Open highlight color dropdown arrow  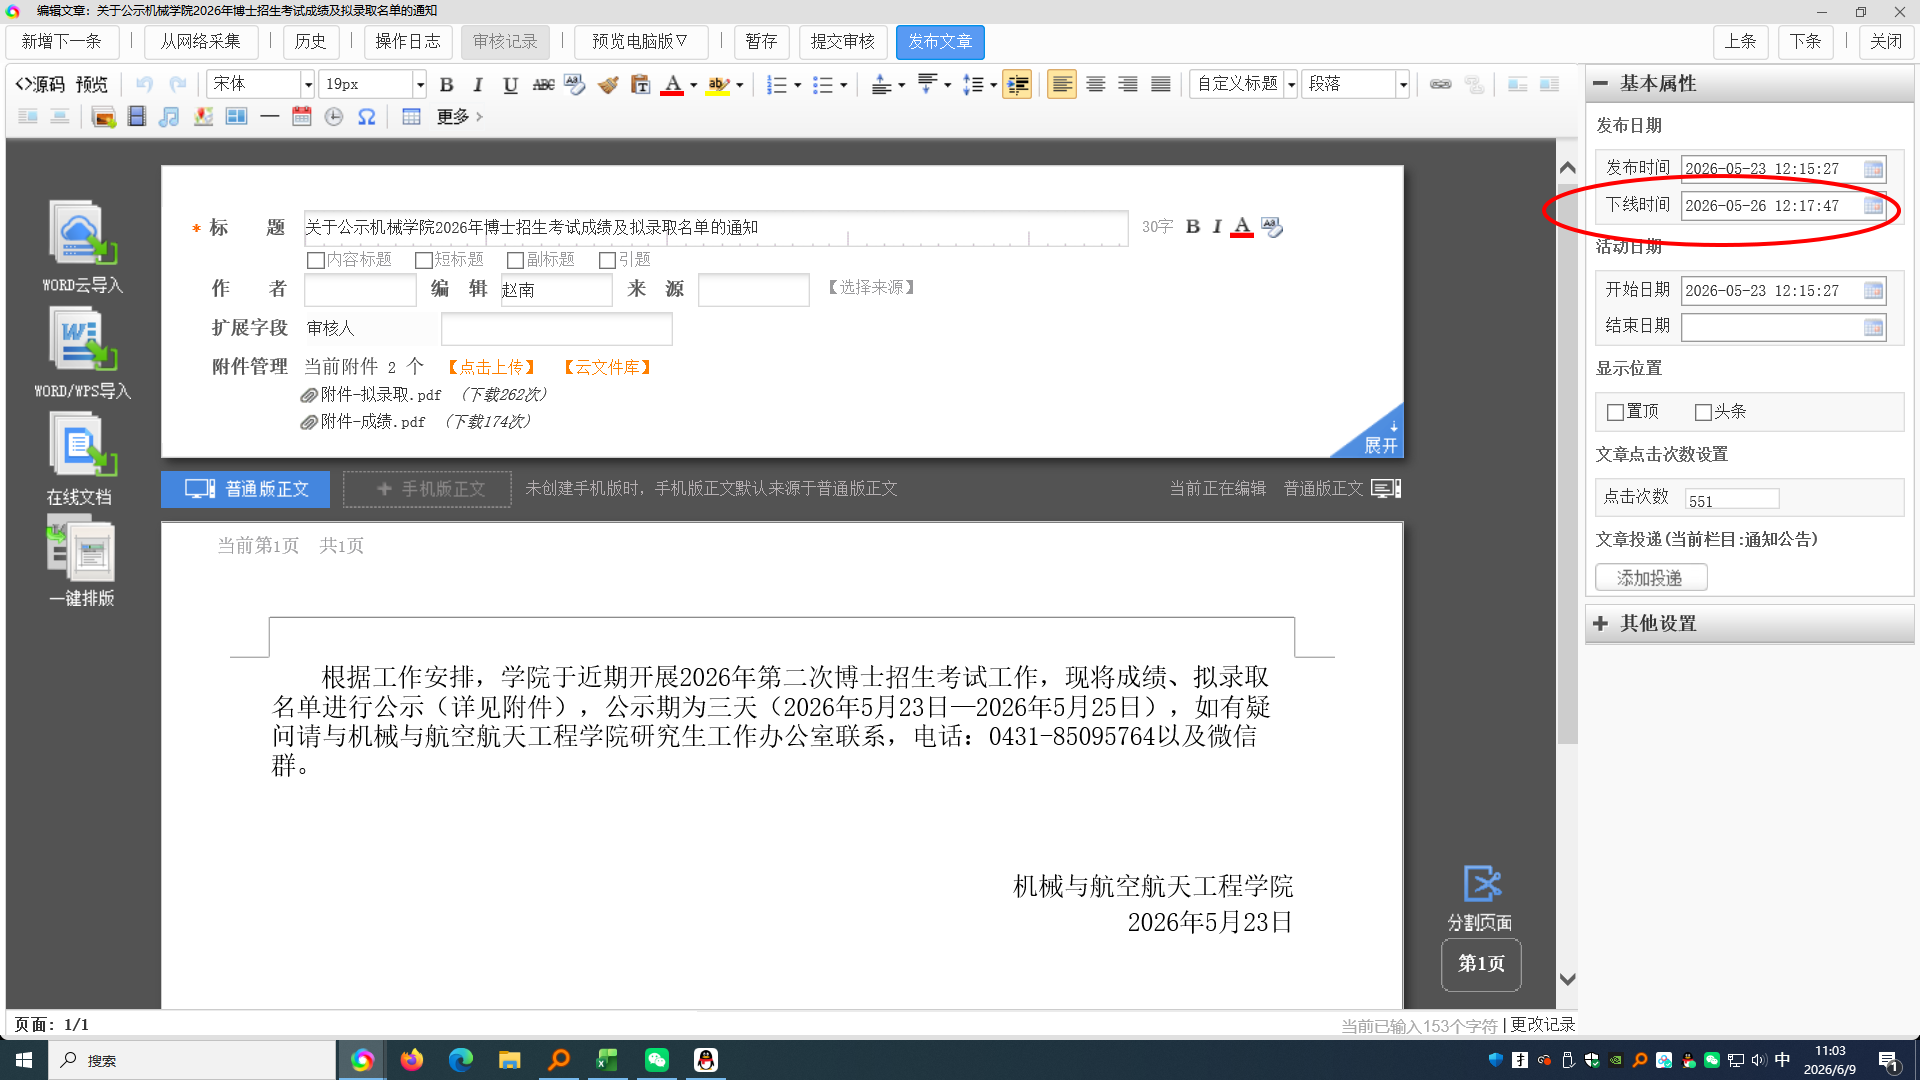click(739, 85)
